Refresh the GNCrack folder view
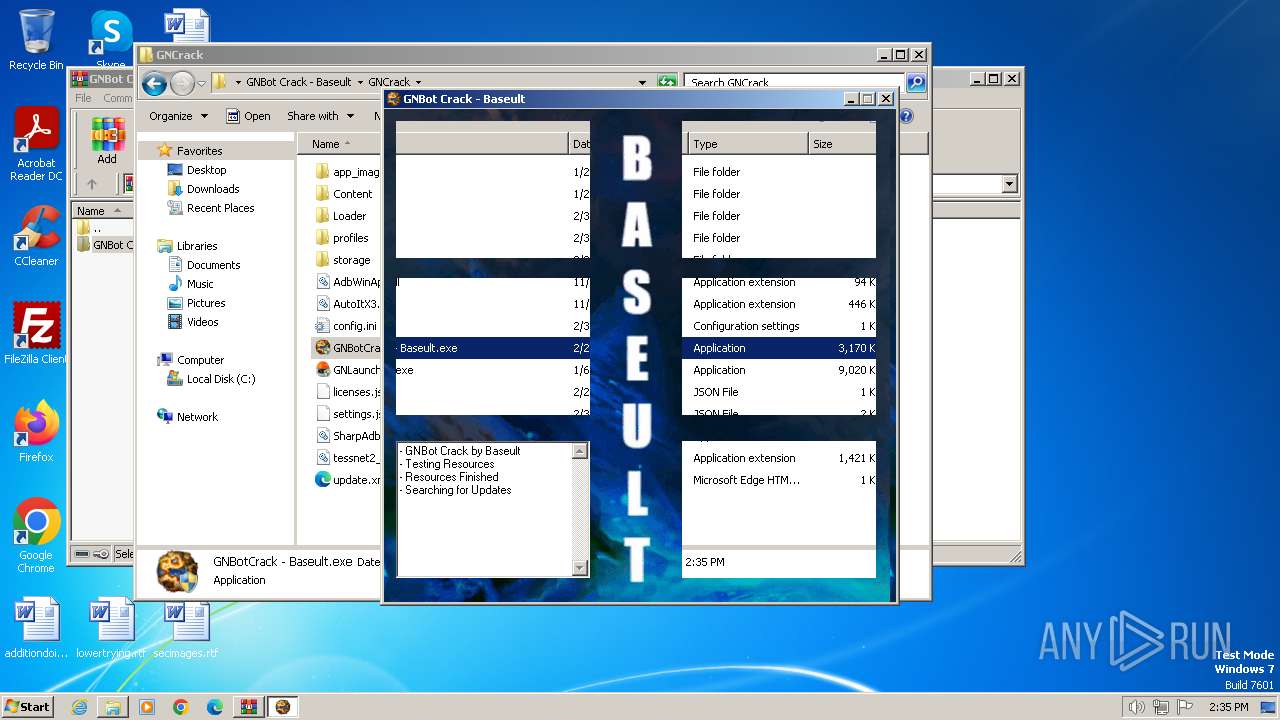The width and height of the screenshot is (1280, 720). (666, 83)
